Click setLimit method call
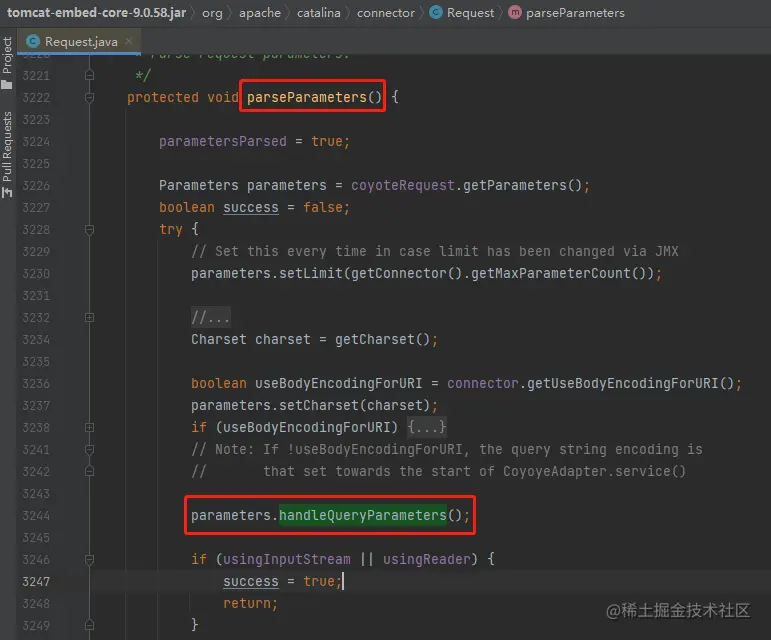The height and width of the screenshot is (640, 771). (x=311, y=273)
